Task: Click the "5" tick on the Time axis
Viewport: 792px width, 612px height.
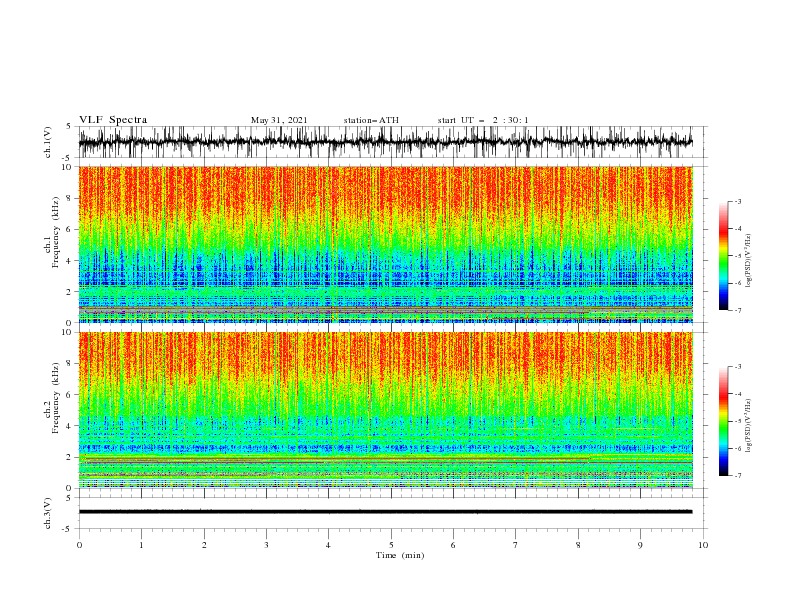Action: (x=391, y=545)
